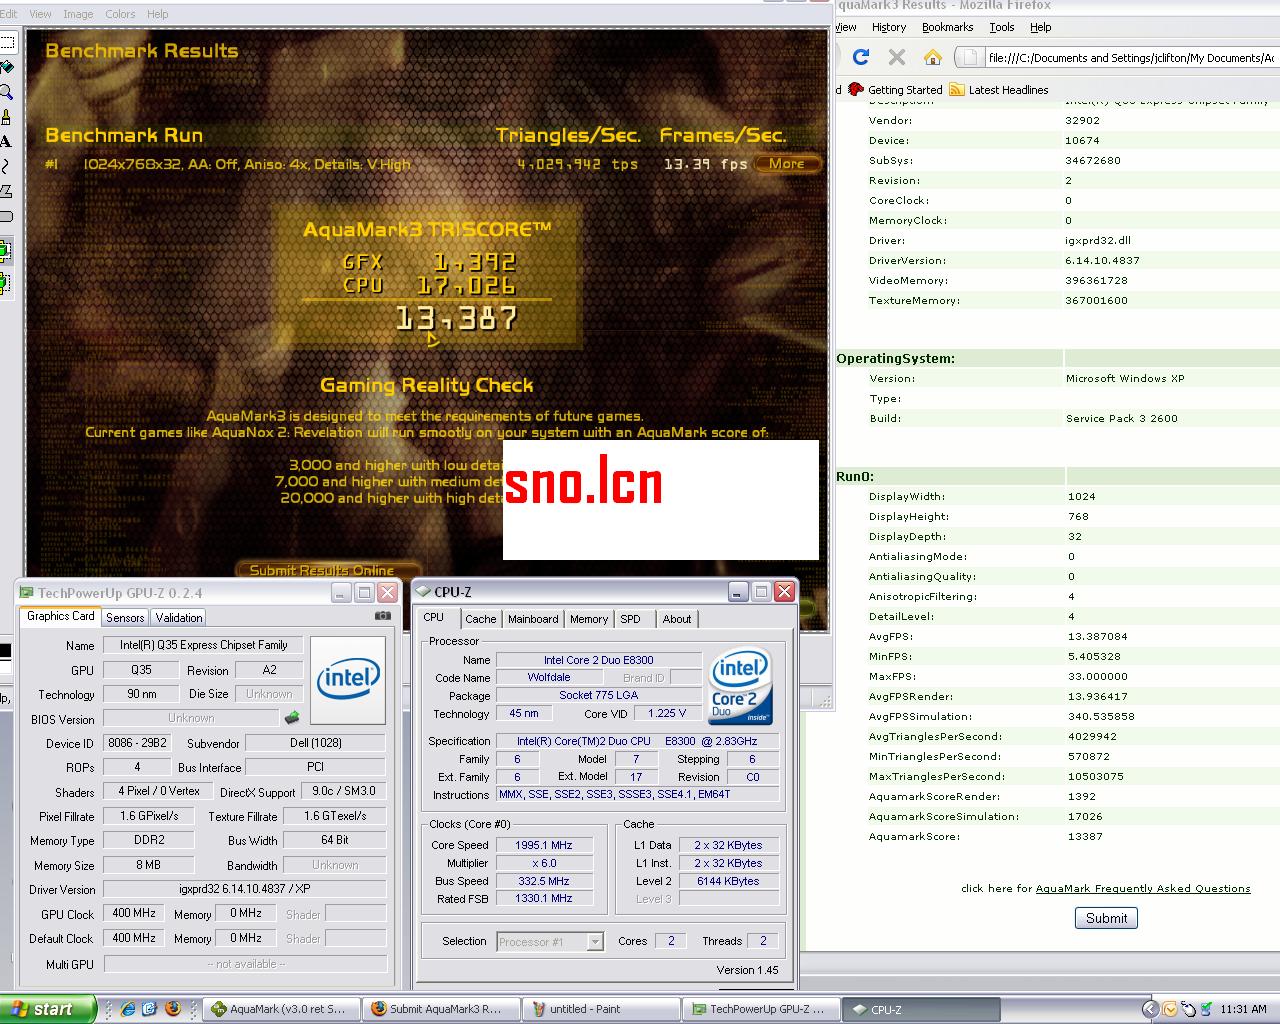1280x1024 pixels.
Task: Select the Magnifier tool in Paint
Action: coord(5,93)
